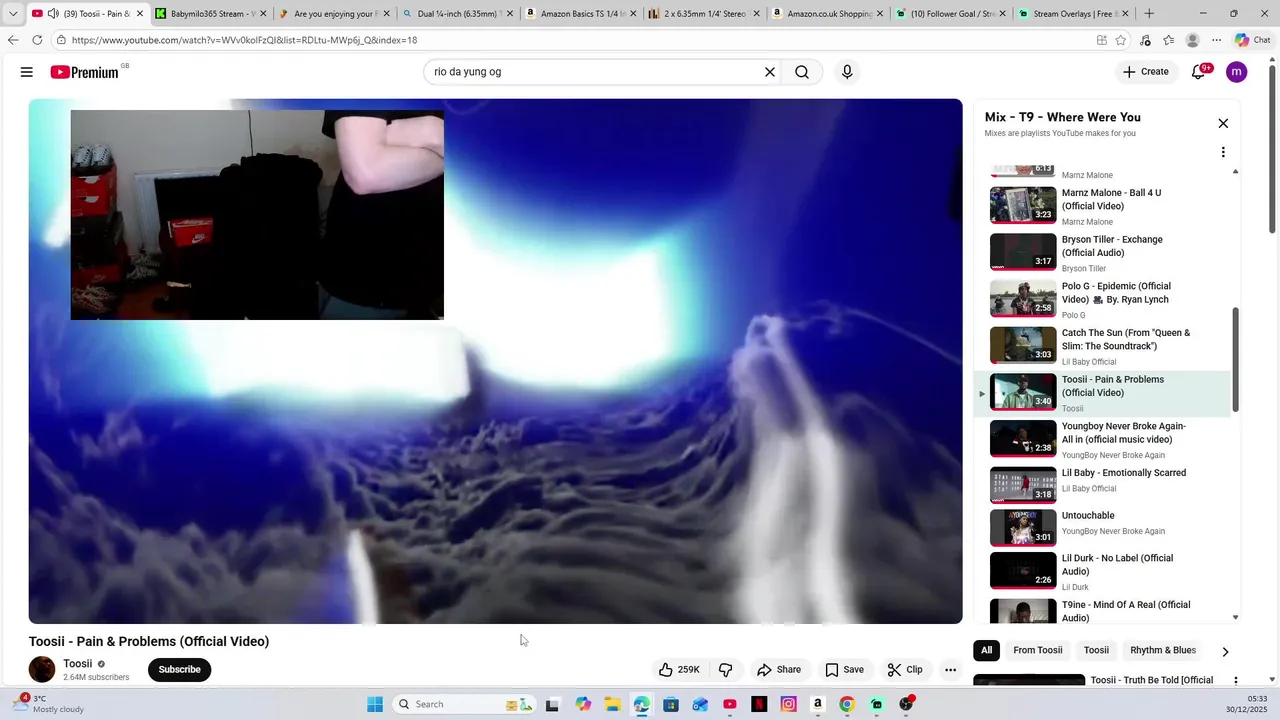
Task: Select the Toosii filter chip
Action: [1097, 650]
